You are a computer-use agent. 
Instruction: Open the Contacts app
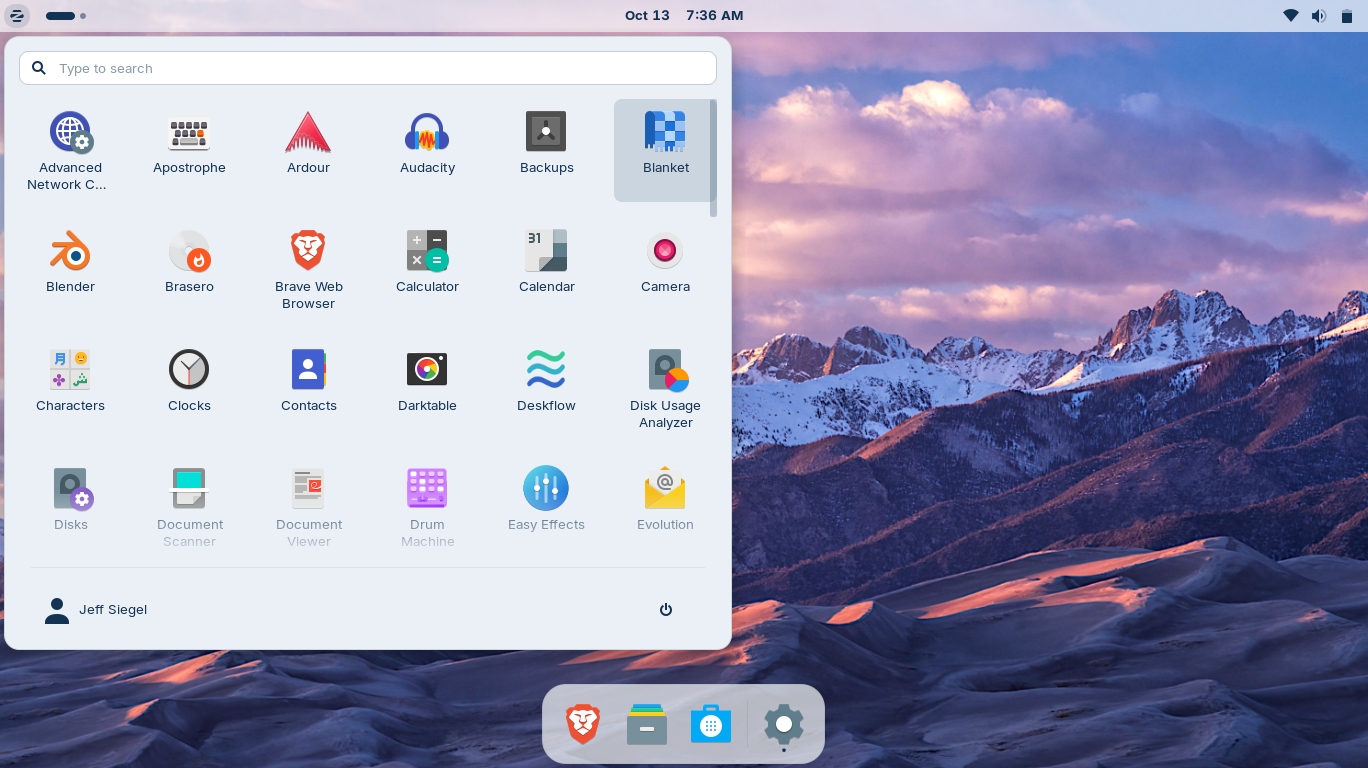coord(308,388)
